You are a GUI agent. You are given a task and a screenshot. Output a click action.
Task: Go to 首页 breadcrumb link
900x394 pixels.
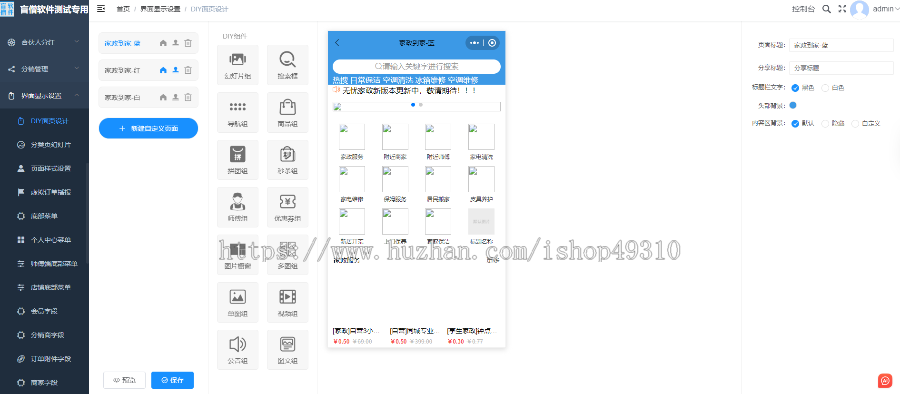[123, 9]
